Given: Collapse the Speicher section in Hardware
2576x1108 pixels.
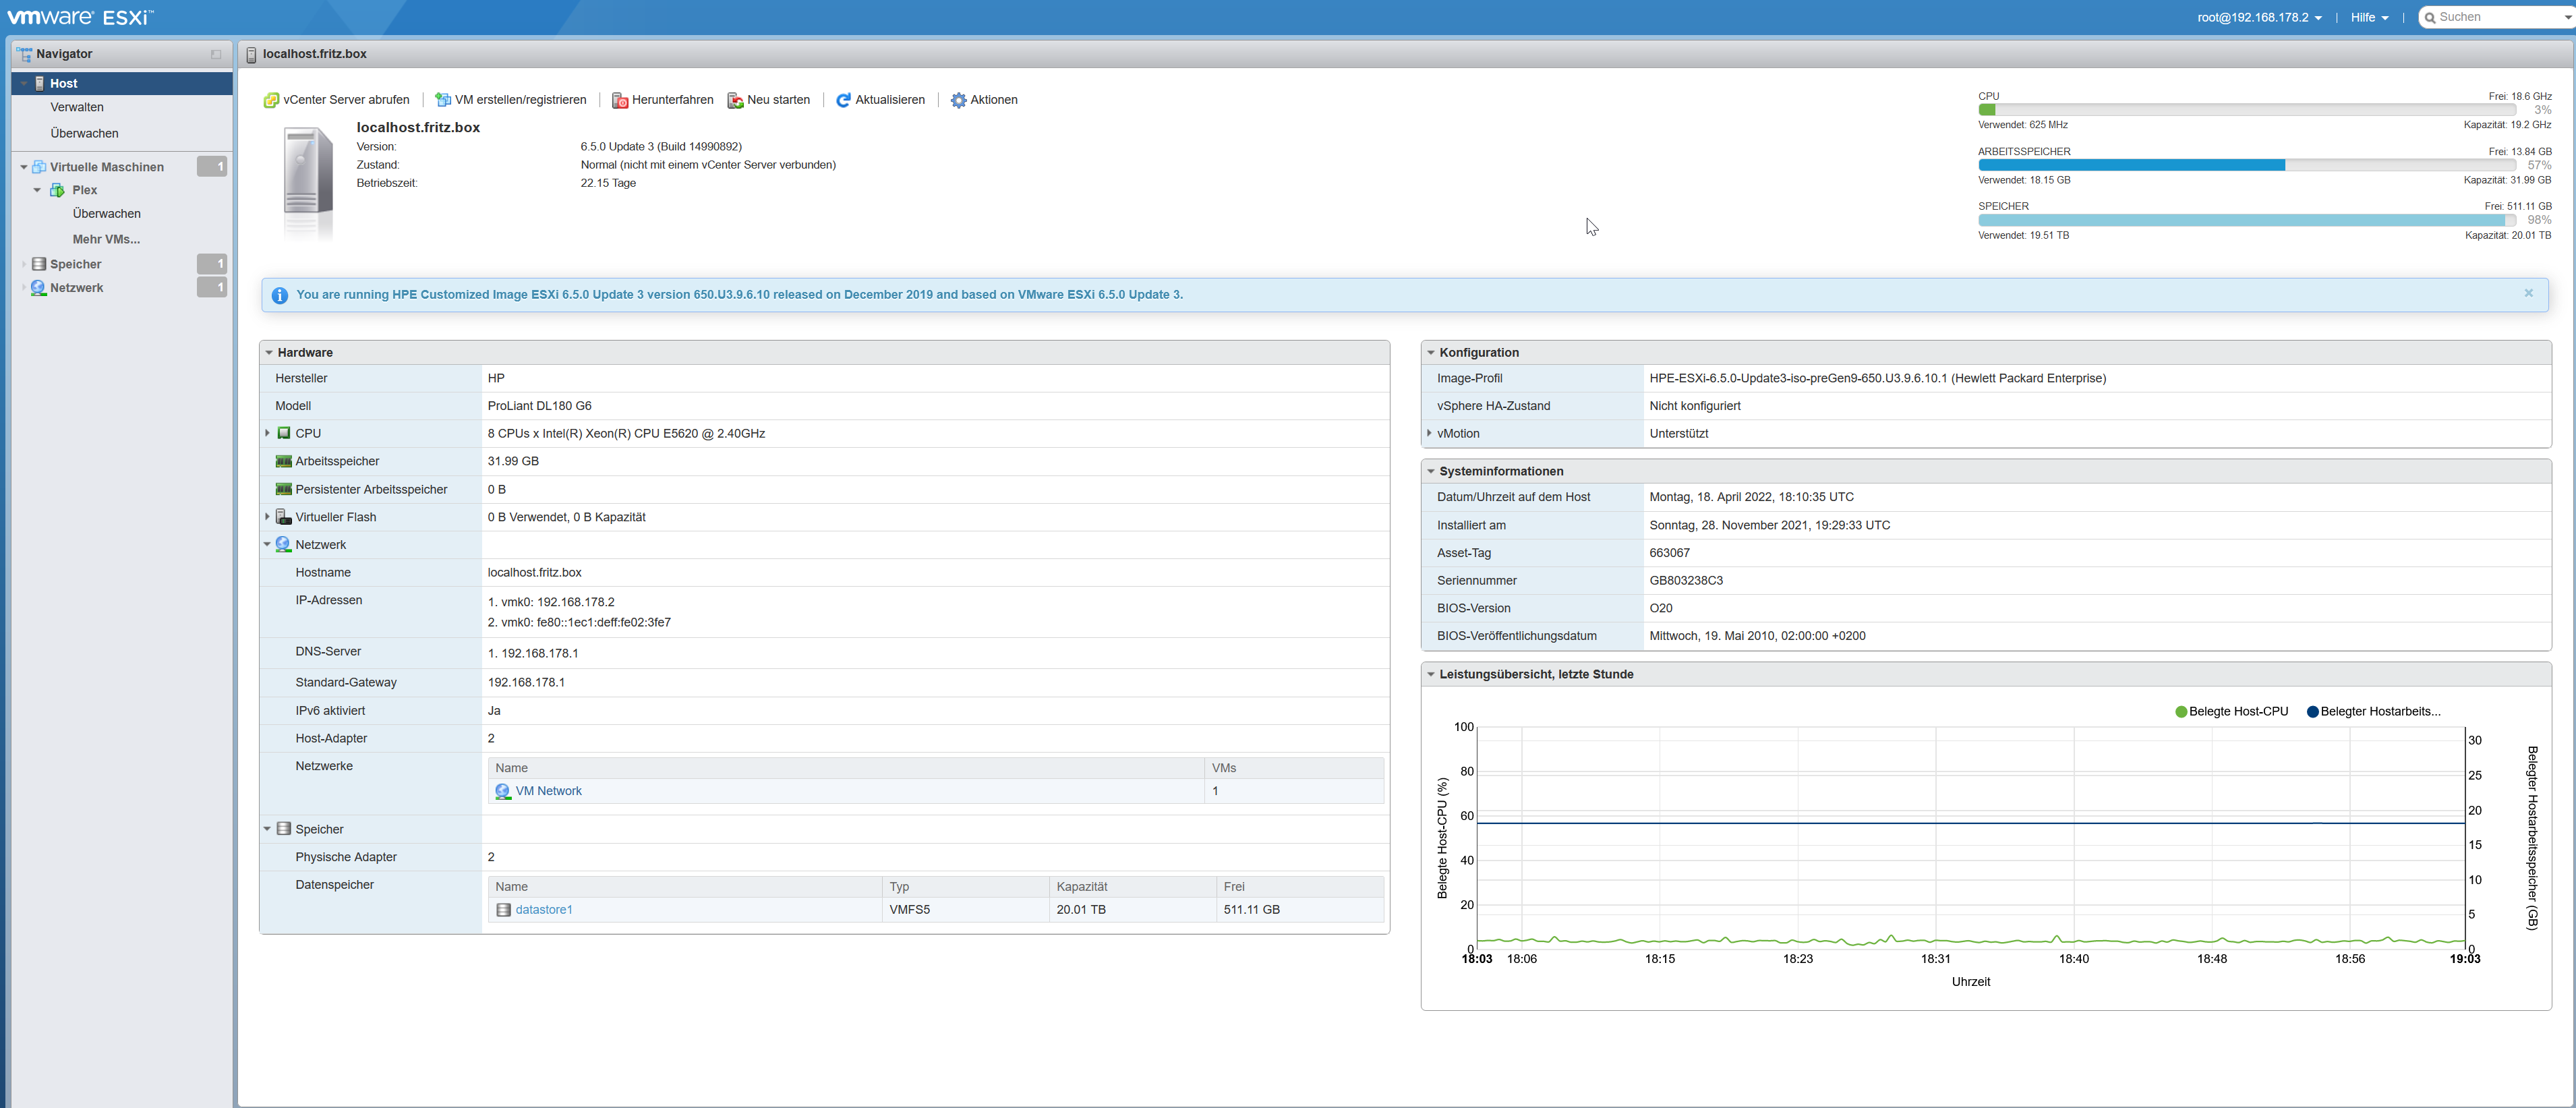Looking at the screenshot, I should click(x=267, y=829).
